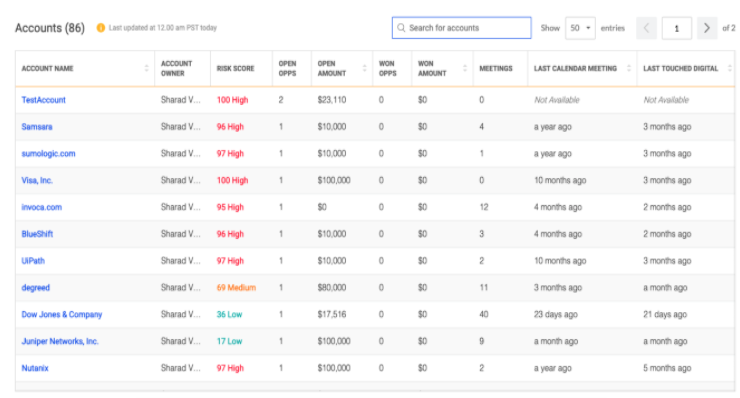Open the Dow Jones & Company link
740x398 pixels.
point(62,314)
